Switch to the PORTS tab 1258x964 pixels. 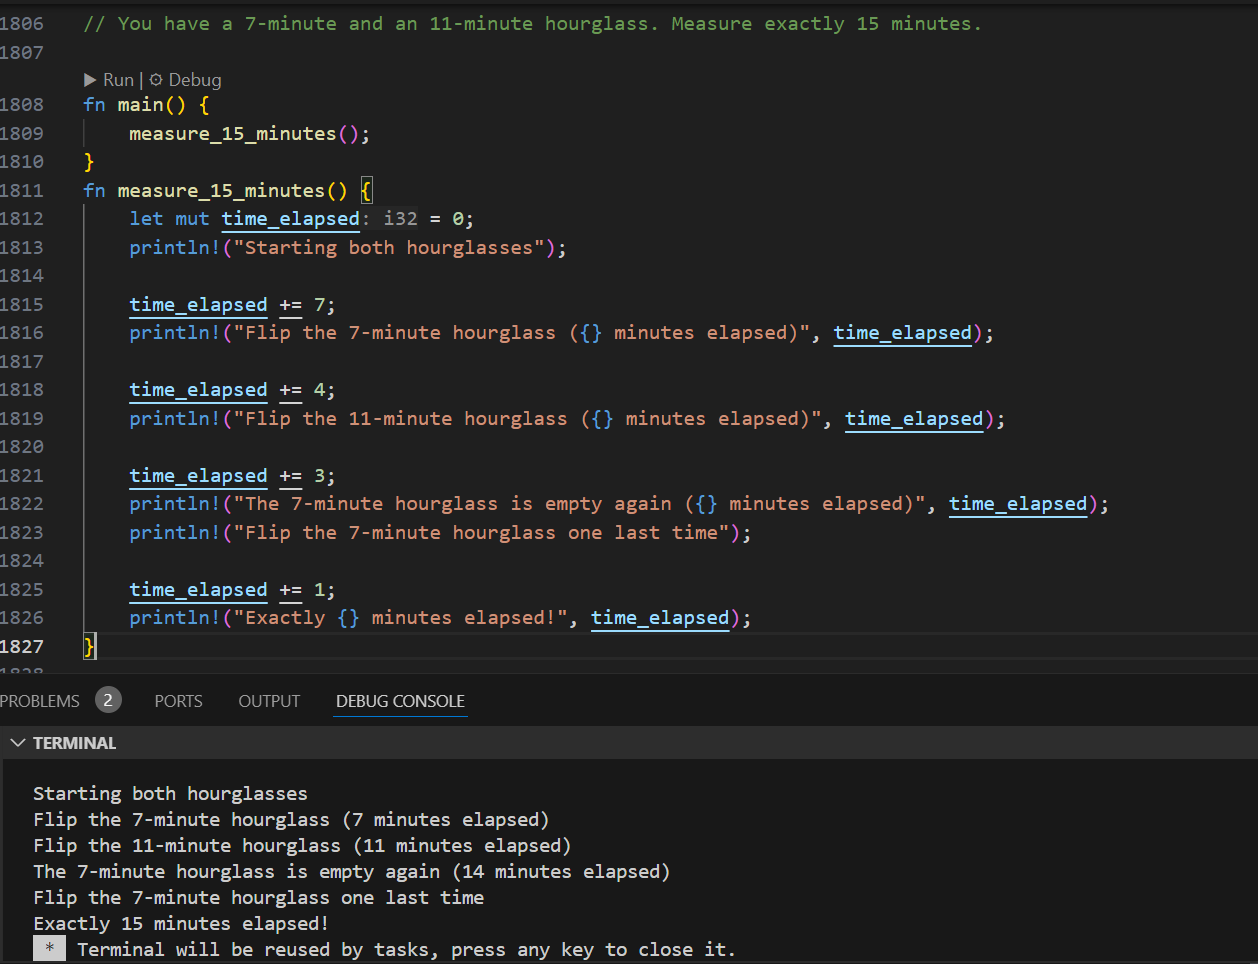(178, 701)
